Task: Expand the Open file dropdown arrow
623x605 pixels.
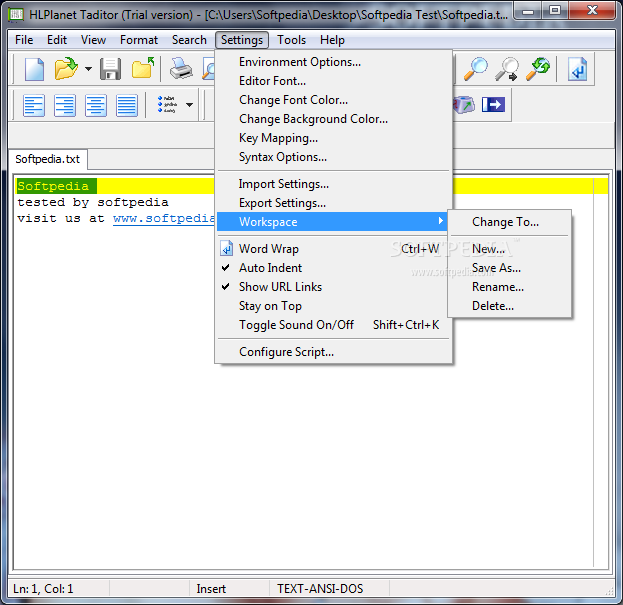Action: point(88,69)
